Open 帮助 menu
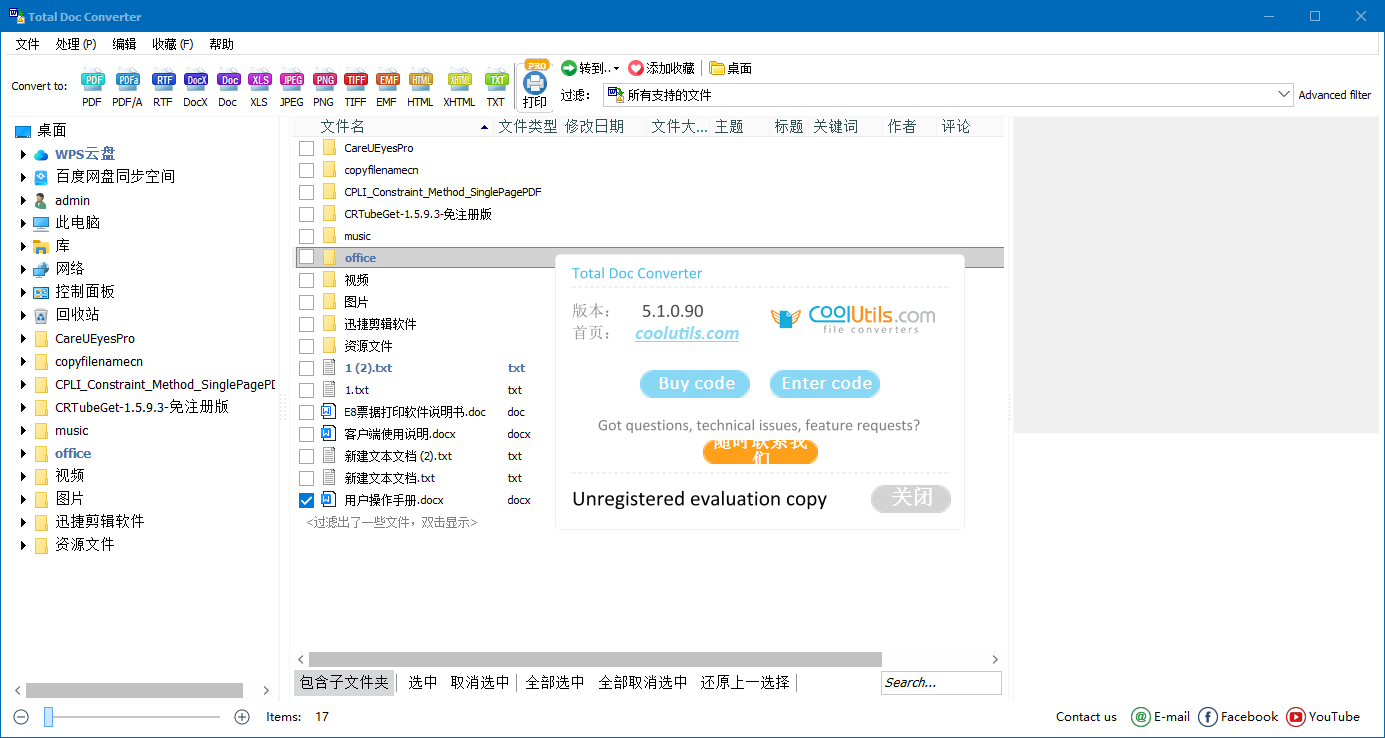The image size is (1385, 738). 222,44
